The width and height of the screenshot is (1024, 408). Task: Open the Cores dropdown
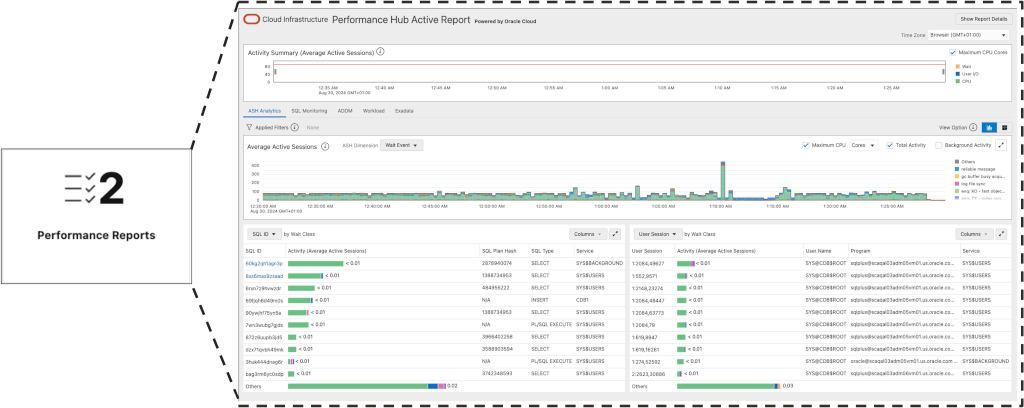coord(864,146)
